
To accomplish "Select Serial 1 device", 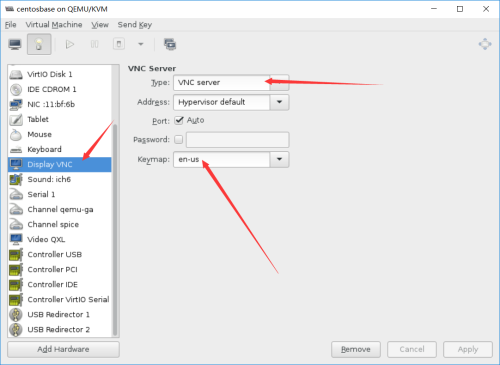I will (60, 194).
